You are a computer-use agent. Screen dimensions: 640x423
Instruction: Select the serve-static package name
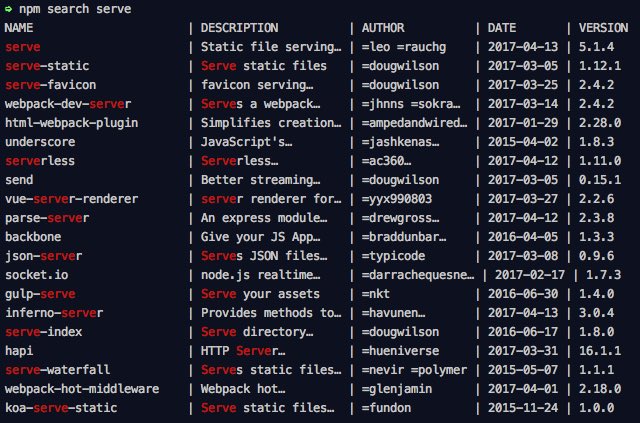46,66
